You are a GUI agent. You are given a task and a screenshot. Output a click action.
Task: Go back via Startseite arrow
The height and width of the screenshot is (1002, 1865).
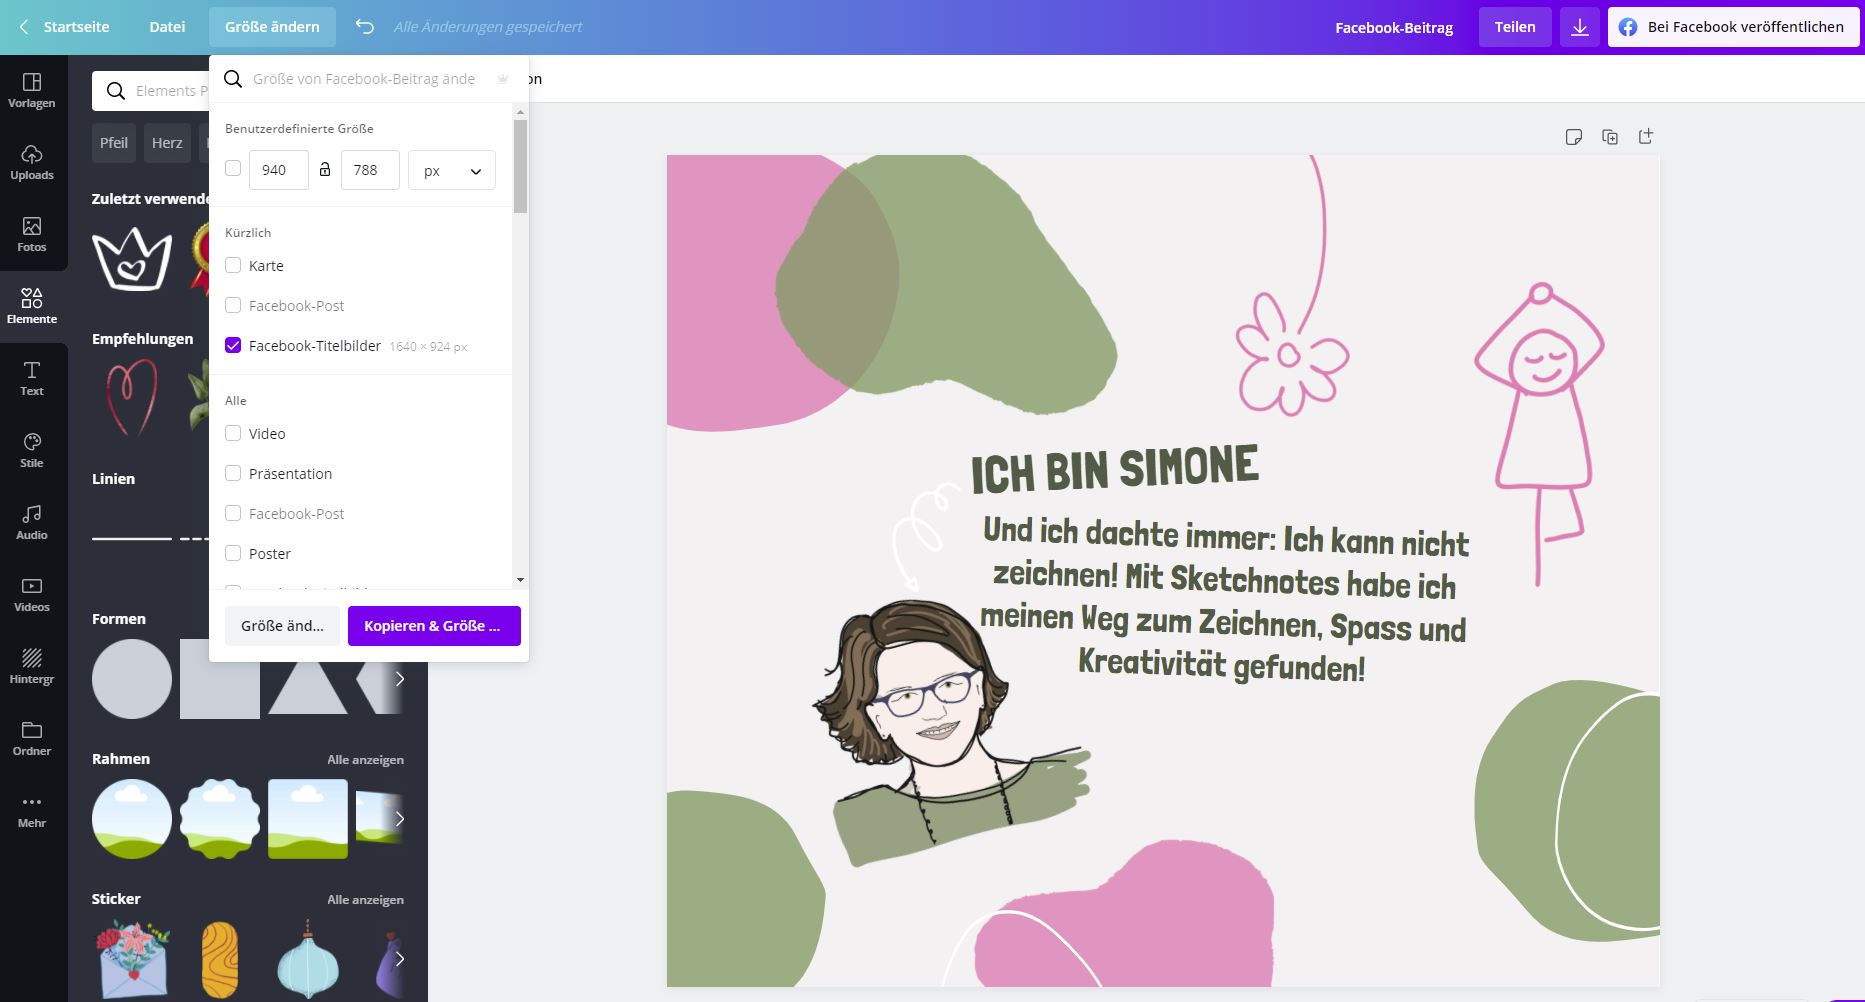(24, 27)
